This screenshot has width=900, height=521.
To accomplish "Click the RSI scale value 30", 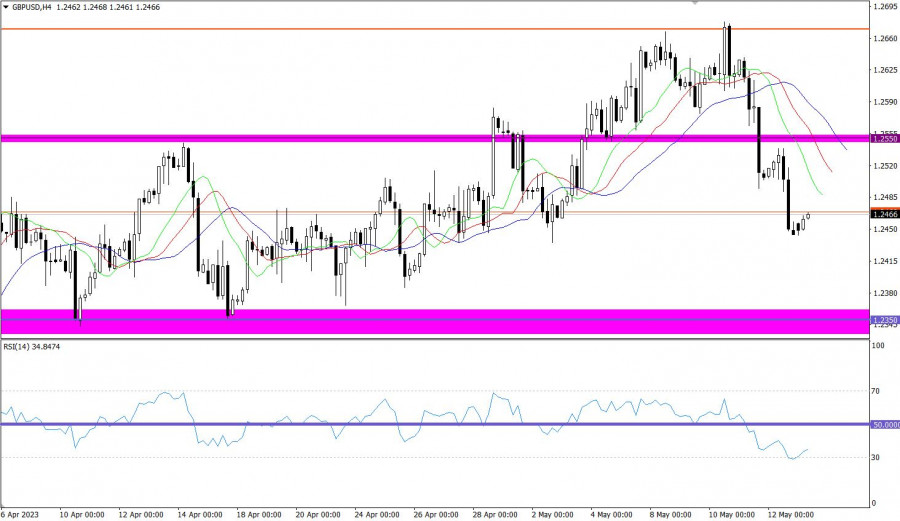I will (878, 457).
